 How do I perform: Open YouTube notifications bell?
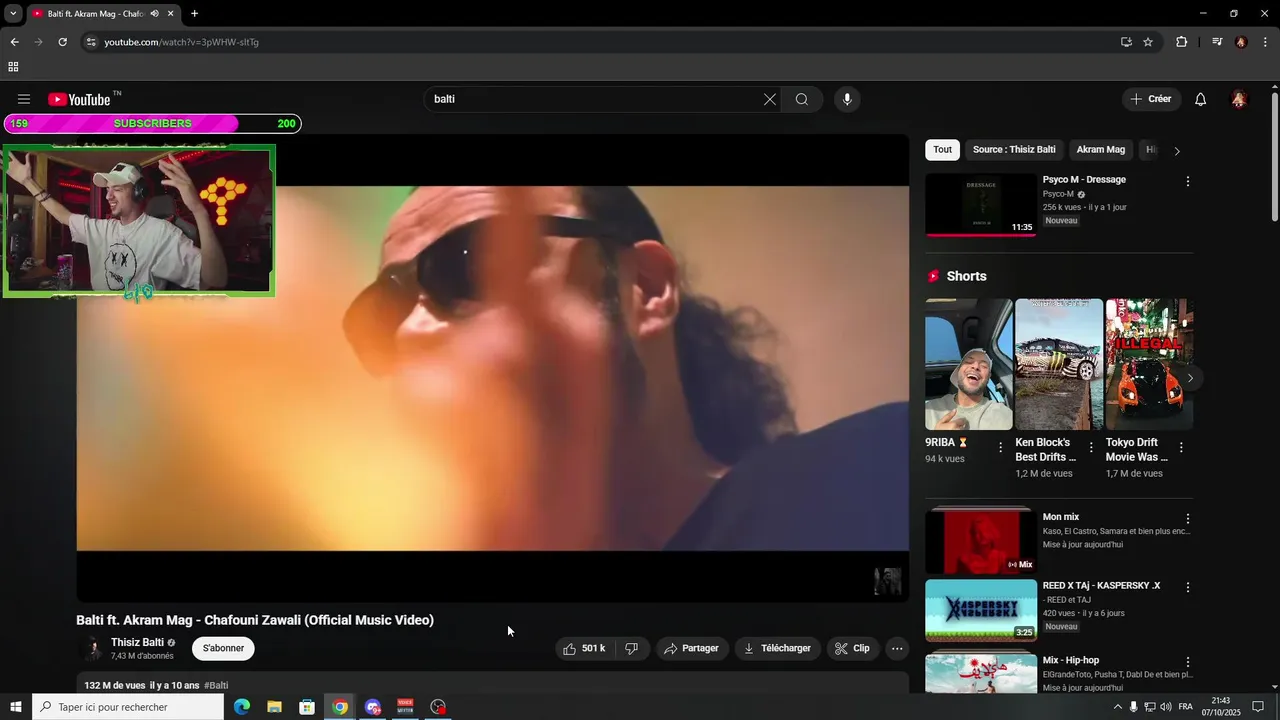pyautogui.click(x=1201, y=99)
